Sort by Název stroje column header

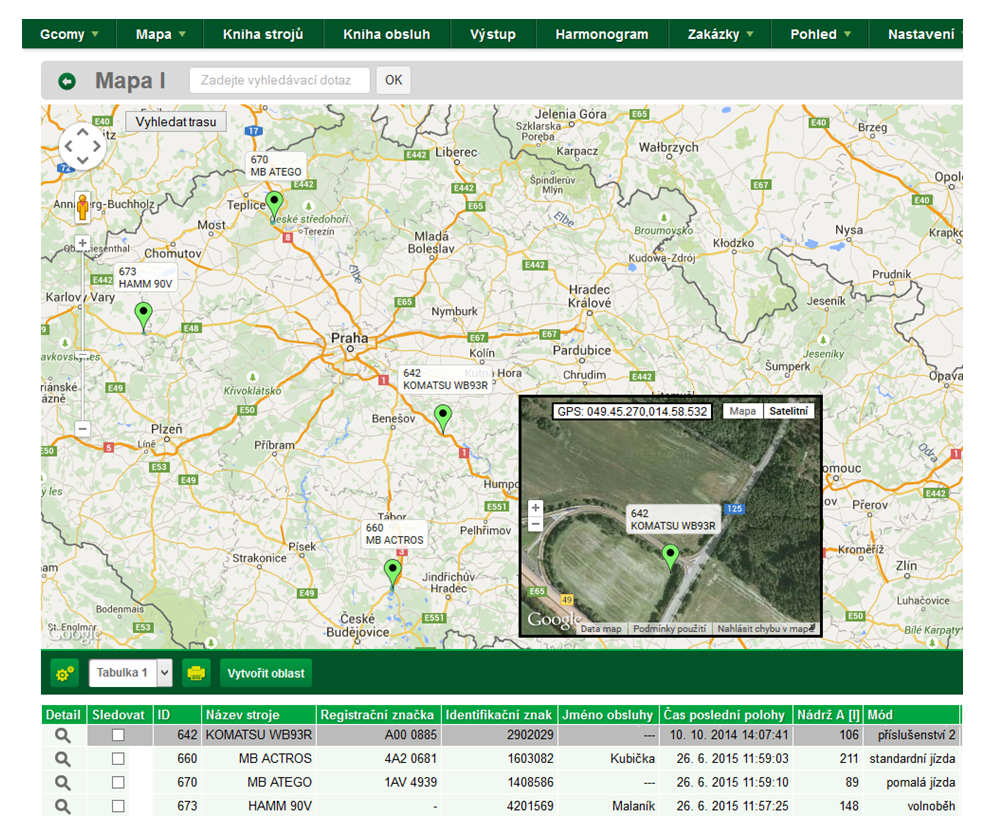tap(259, 715)
